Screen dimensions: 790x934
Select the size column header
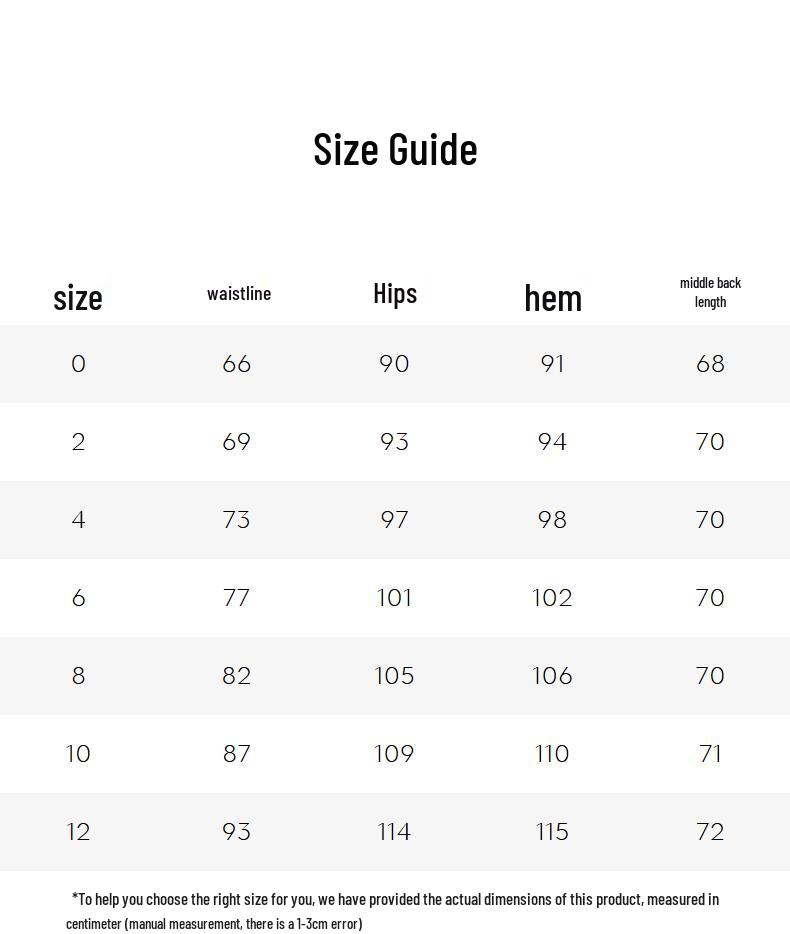[78, 297]
